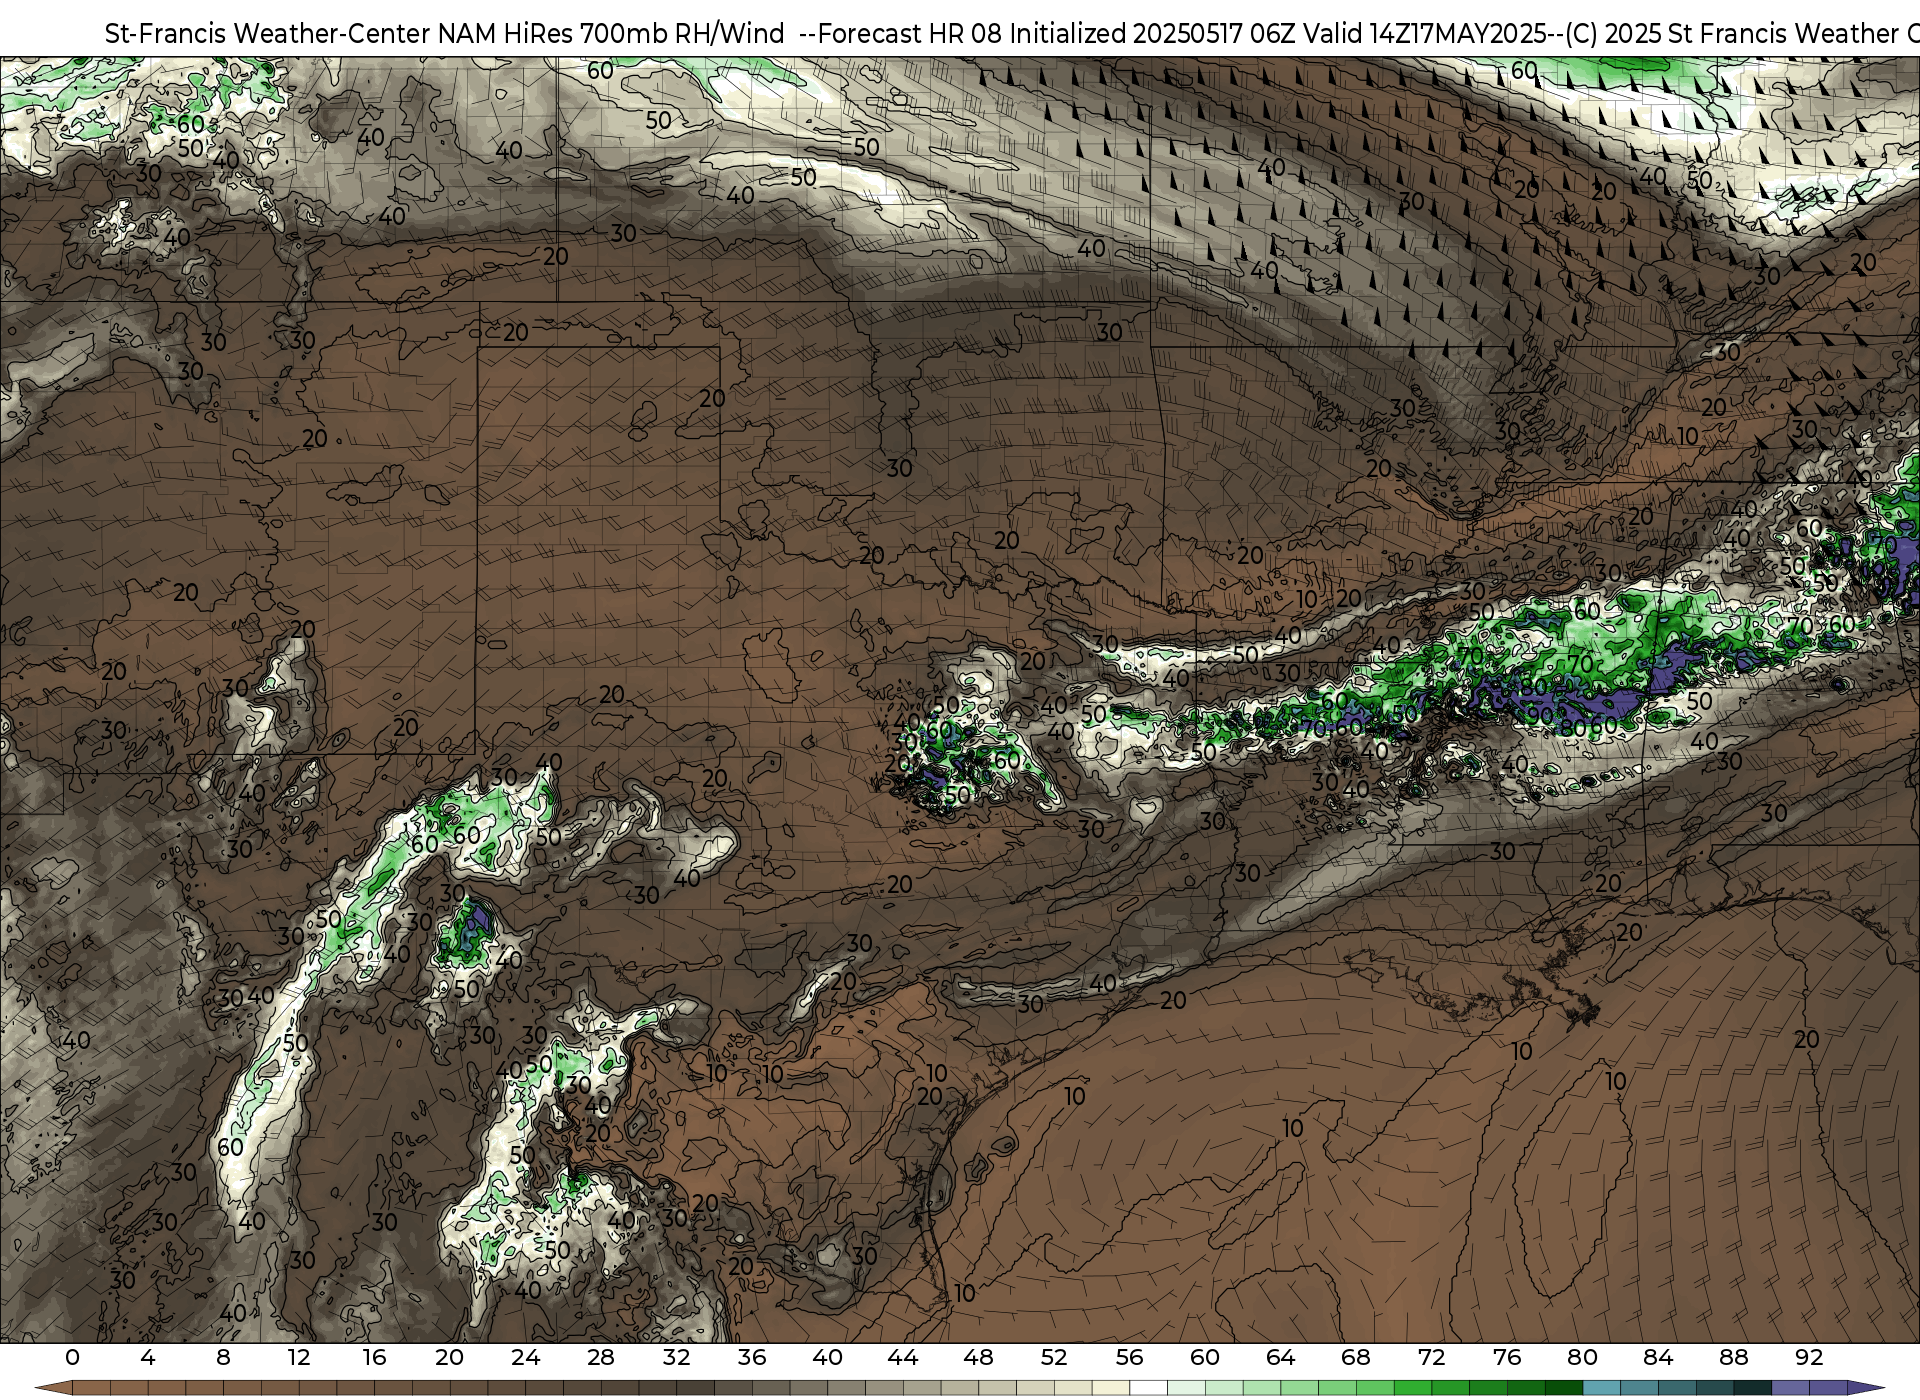Click the colorbar label '0'
Image resolution: width=1920 pixels, height=1400 pixels.
point(72,1358)
